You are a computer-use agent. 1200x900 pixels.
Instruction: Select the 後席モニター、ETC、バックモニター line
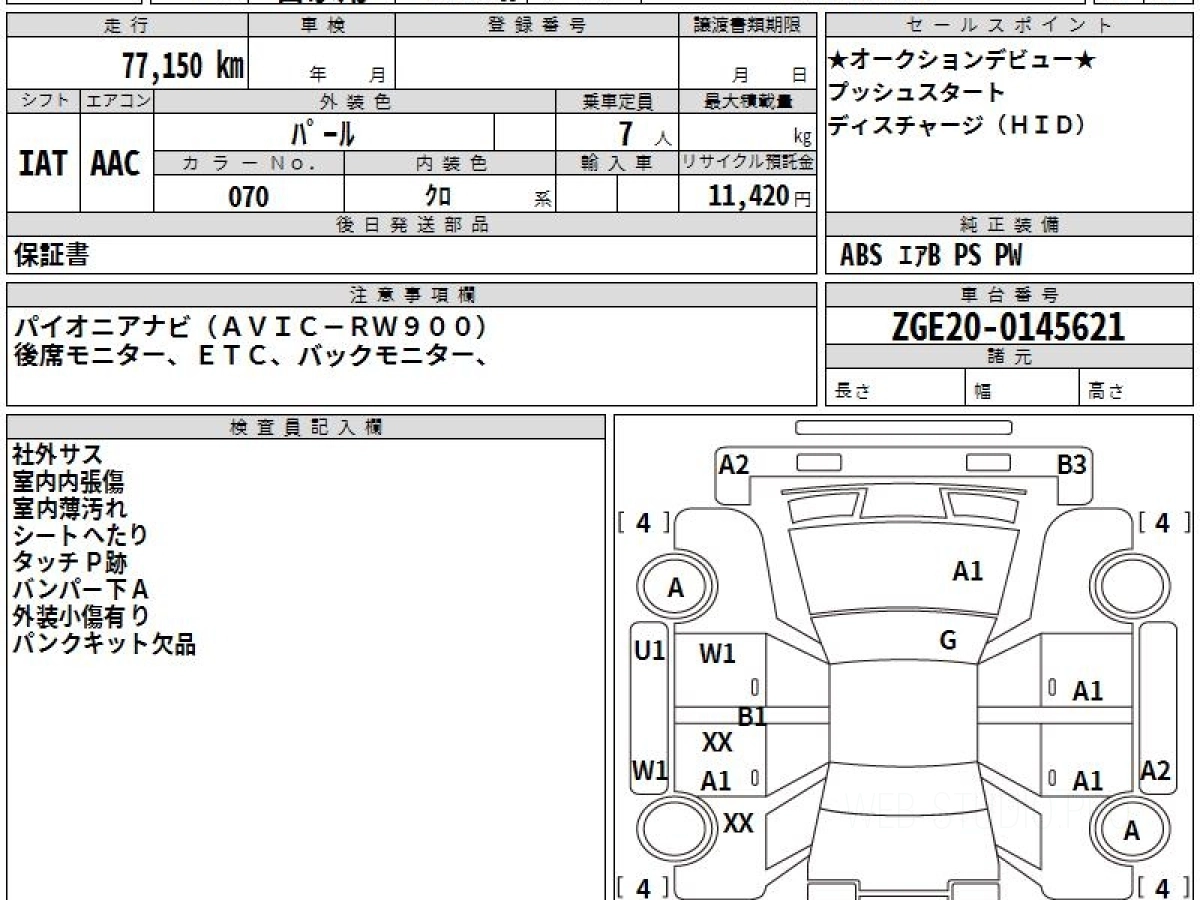(251, 354)
